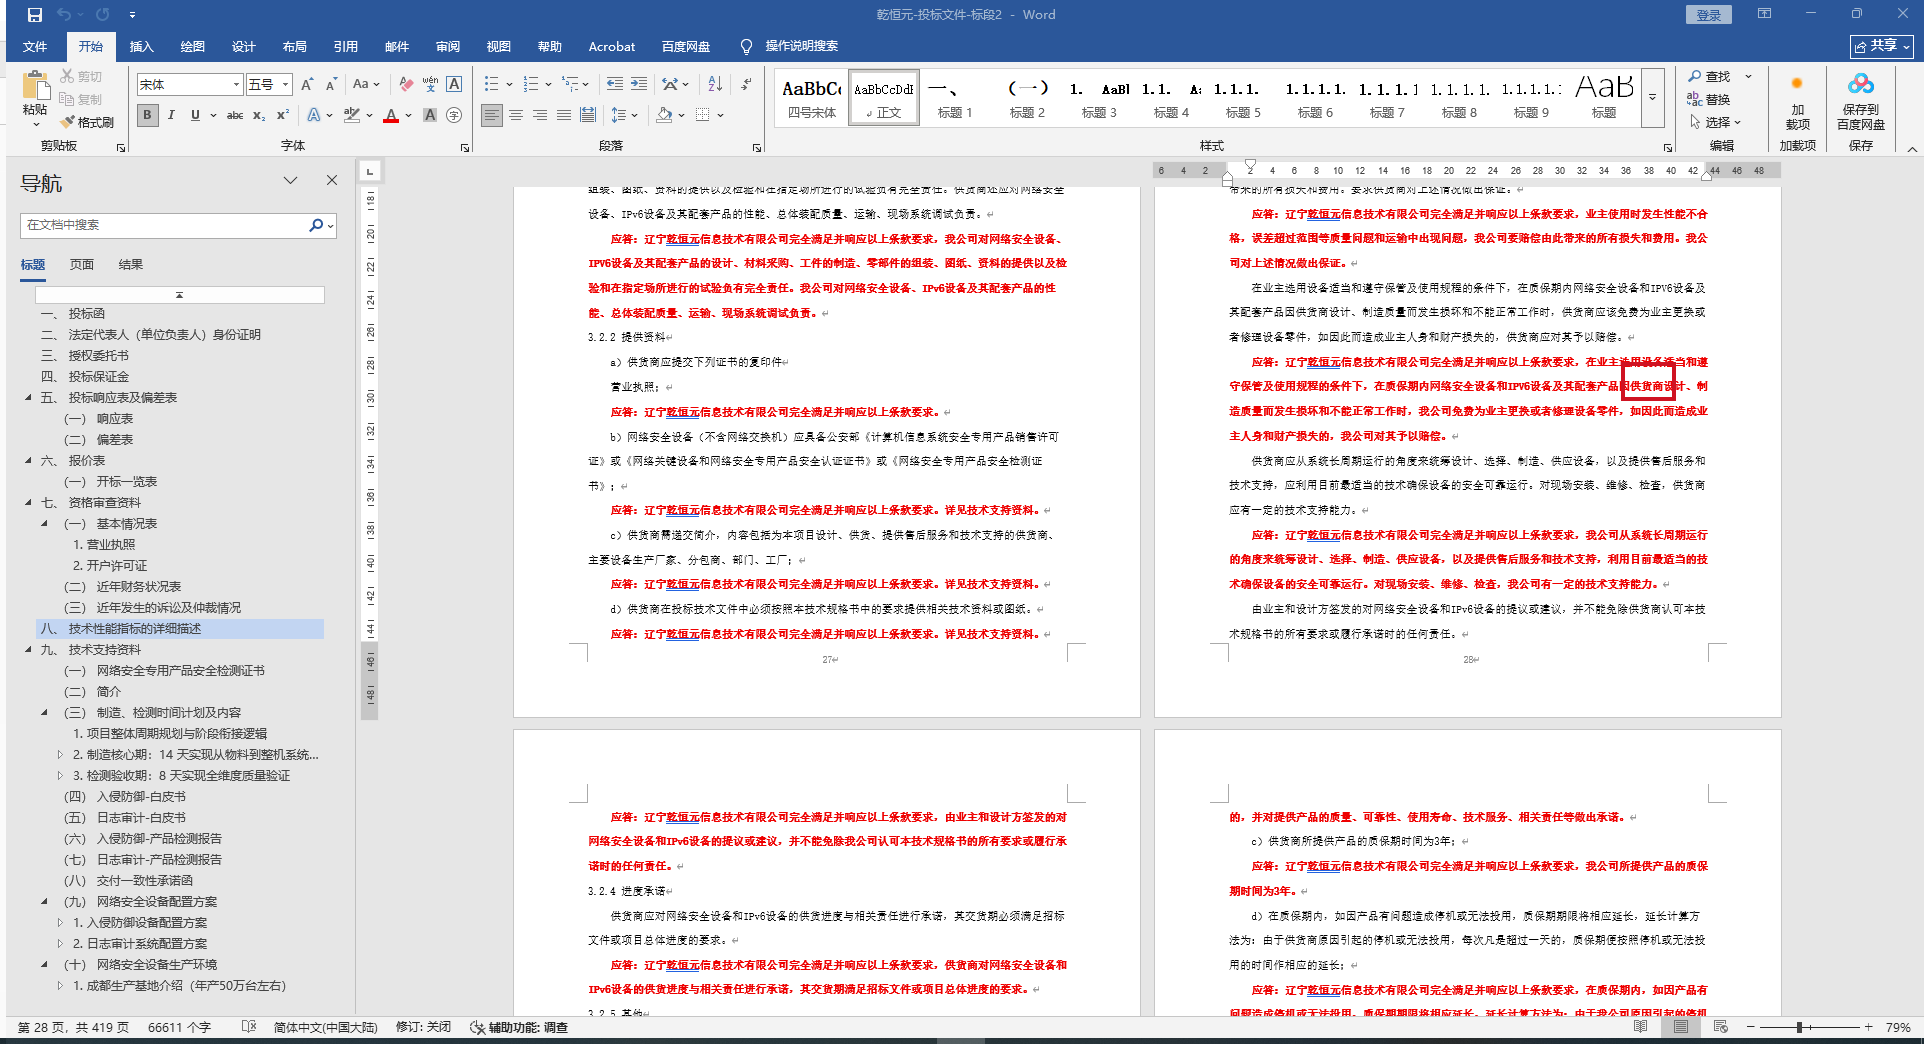This screenshot has height=1044, width=1924.
Task: Apply the 四号宋体 style
Action: (x=812, y=98)
